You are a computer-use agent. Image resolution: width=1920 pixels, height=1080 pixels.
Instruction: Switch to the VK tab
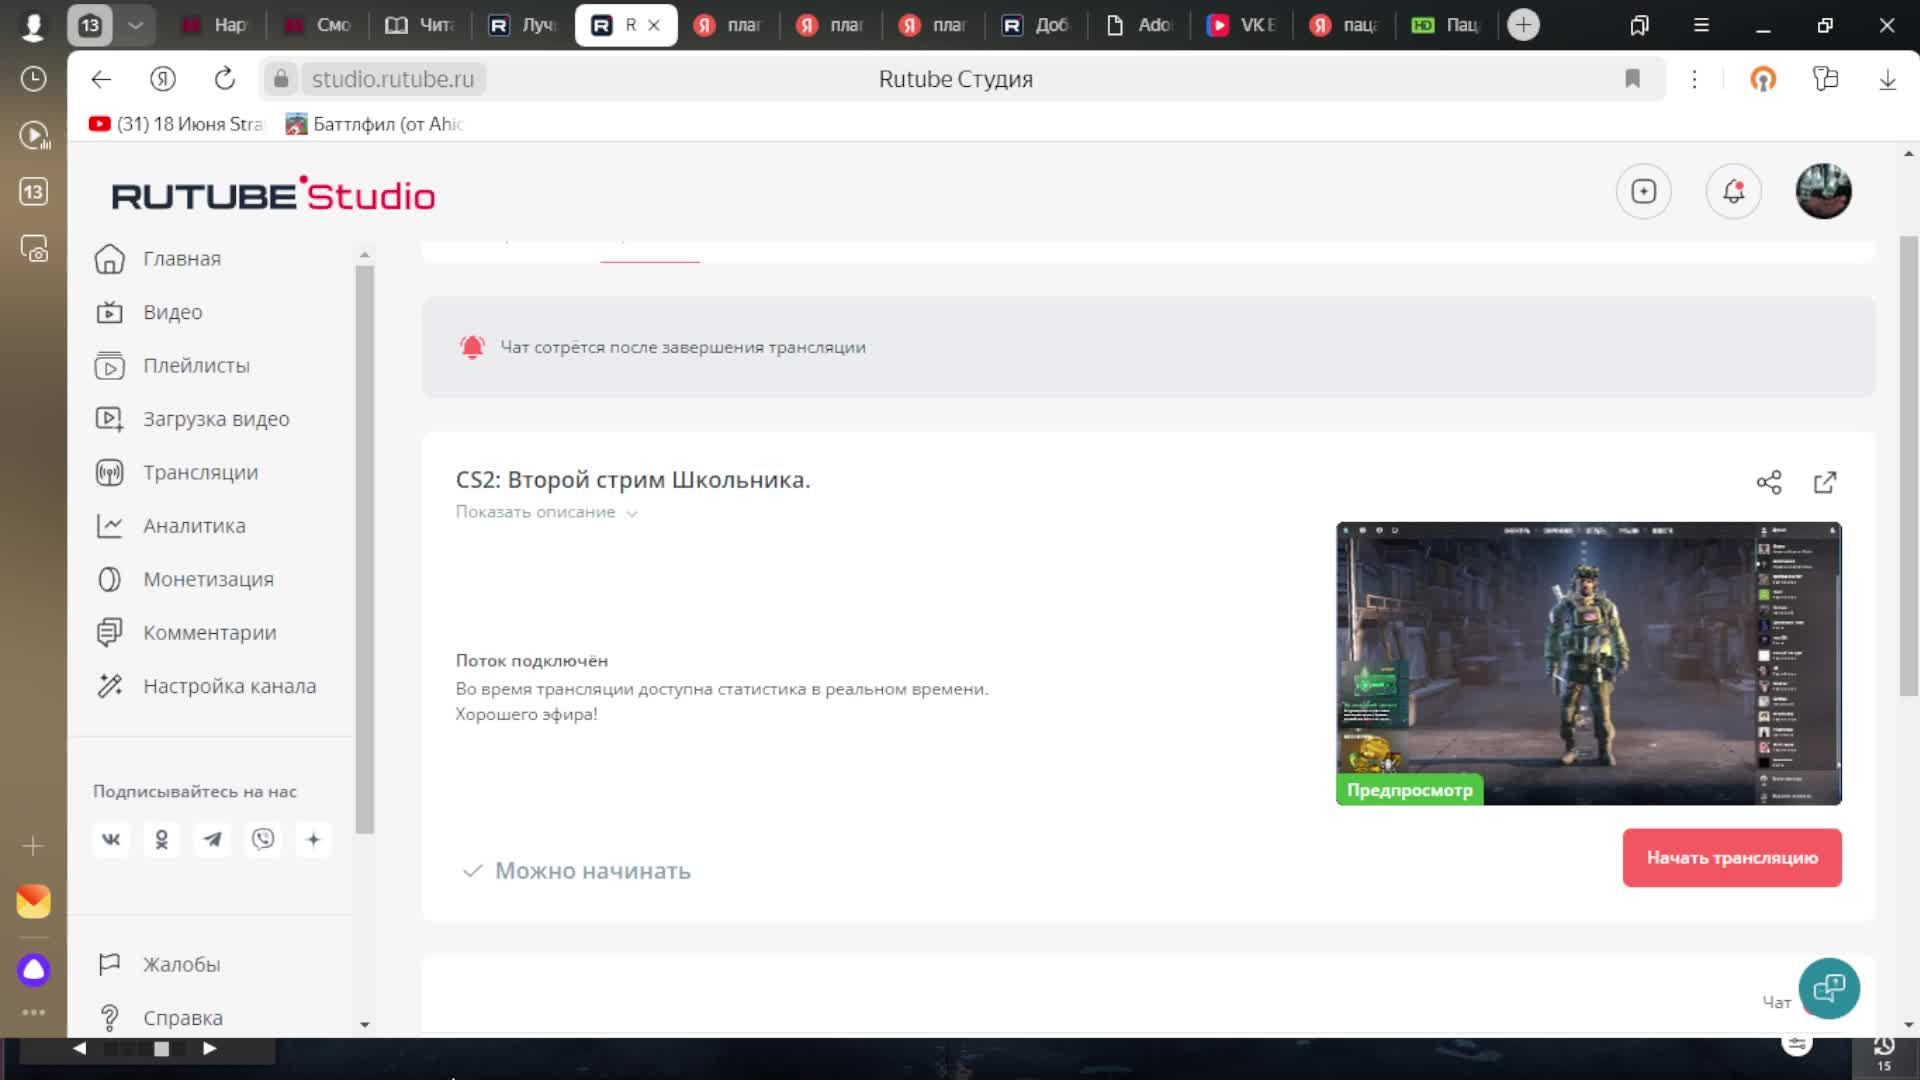(x=1241, y=25)
